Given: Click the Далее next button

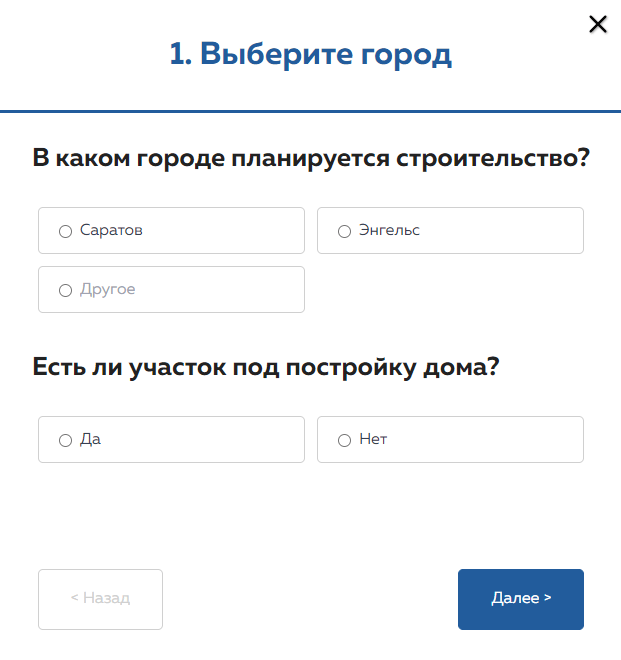Looking at the screenshot, I should point(520,599).
